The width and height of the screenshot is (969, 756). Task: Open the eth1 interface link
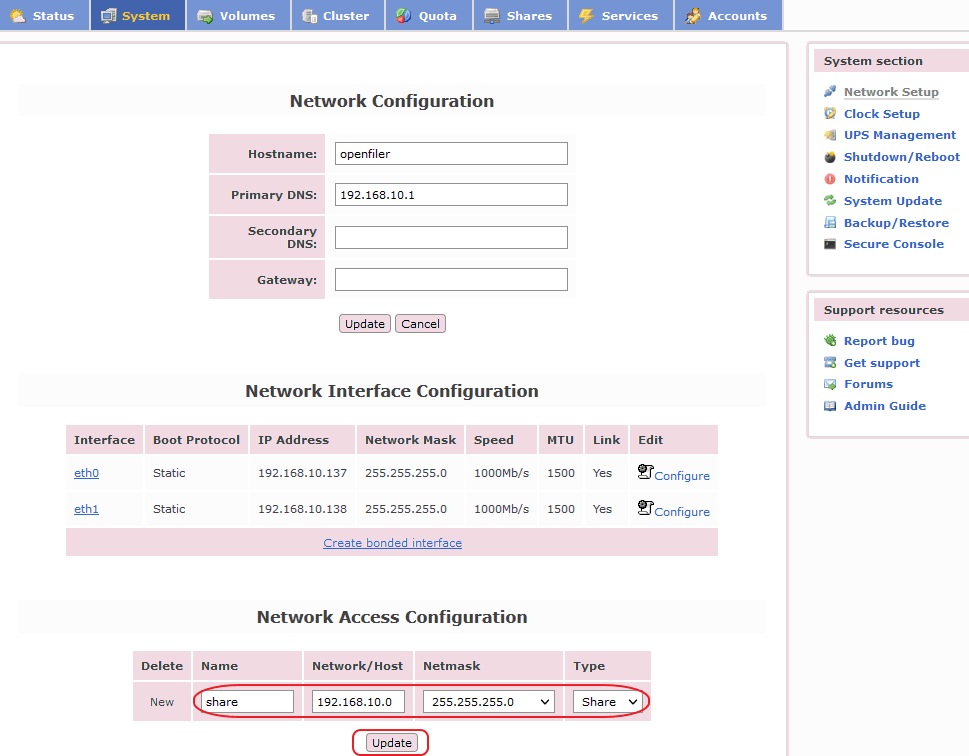(x=86, y=509)
